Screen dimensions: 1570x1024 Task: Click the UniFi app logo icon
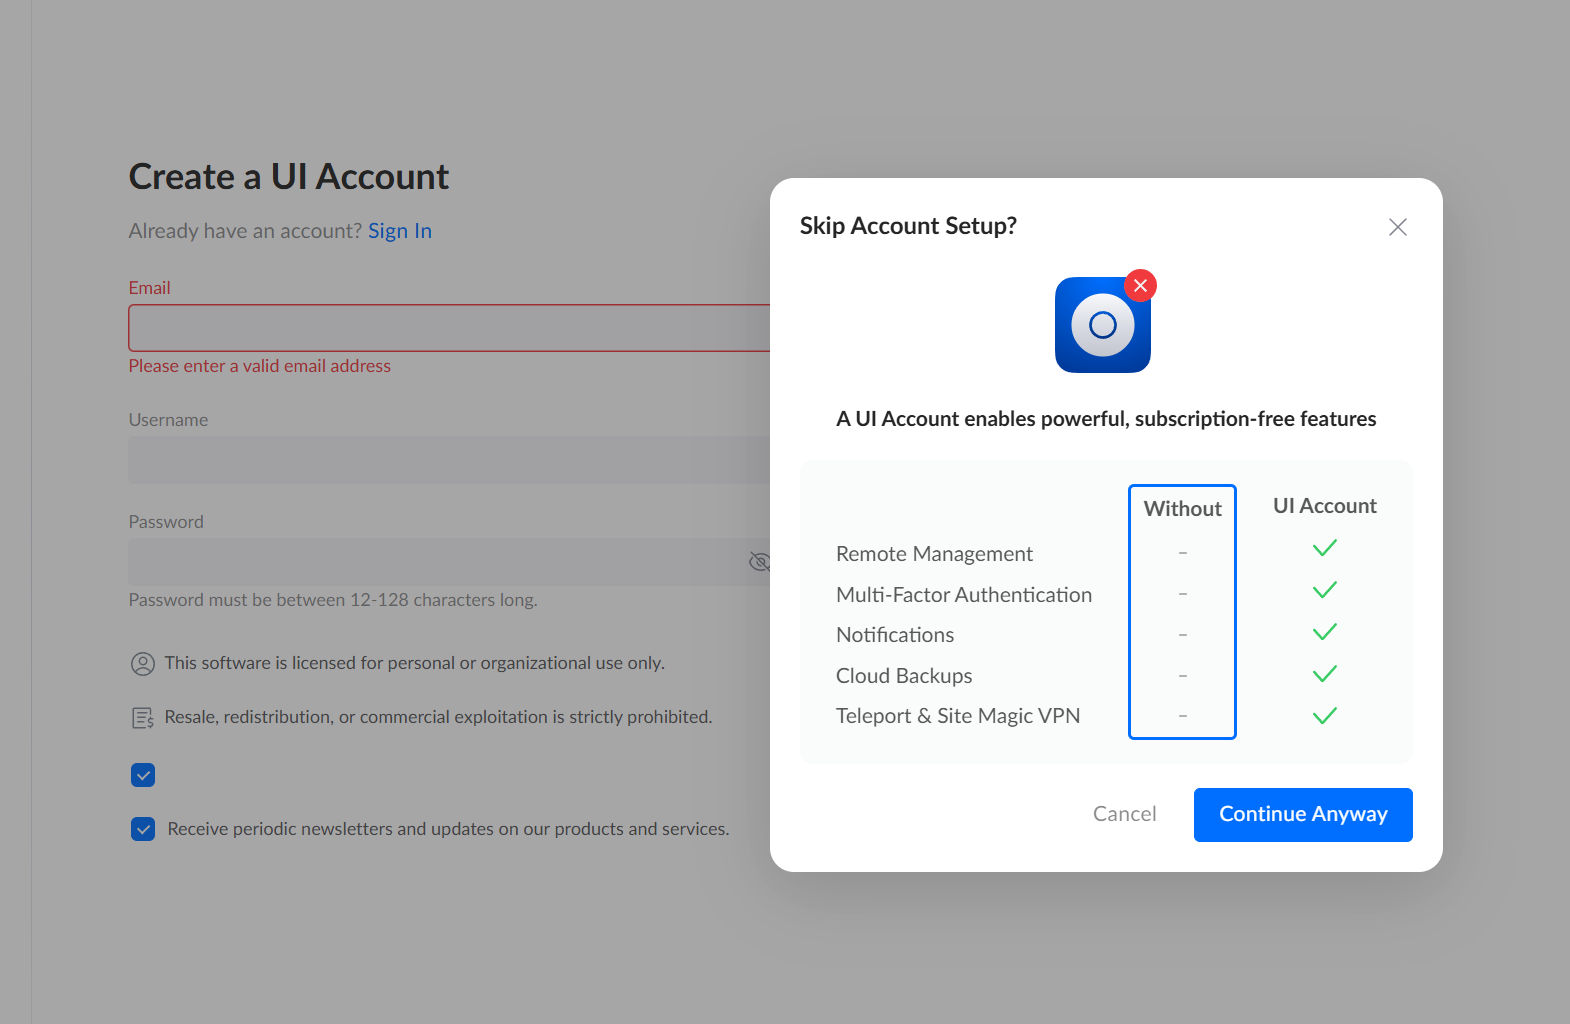(x=1102, y=325)
